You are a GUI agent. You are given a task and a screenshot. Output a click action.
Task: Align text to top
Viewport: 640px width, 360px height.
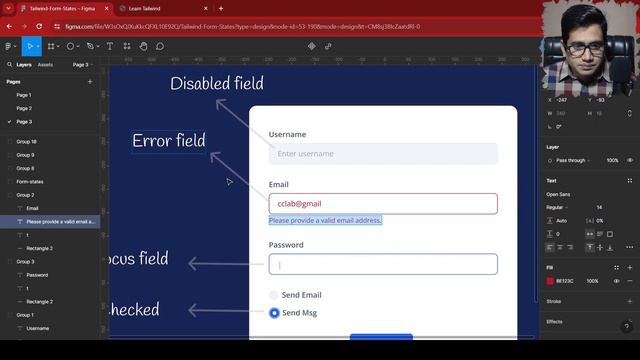[590, 247]
